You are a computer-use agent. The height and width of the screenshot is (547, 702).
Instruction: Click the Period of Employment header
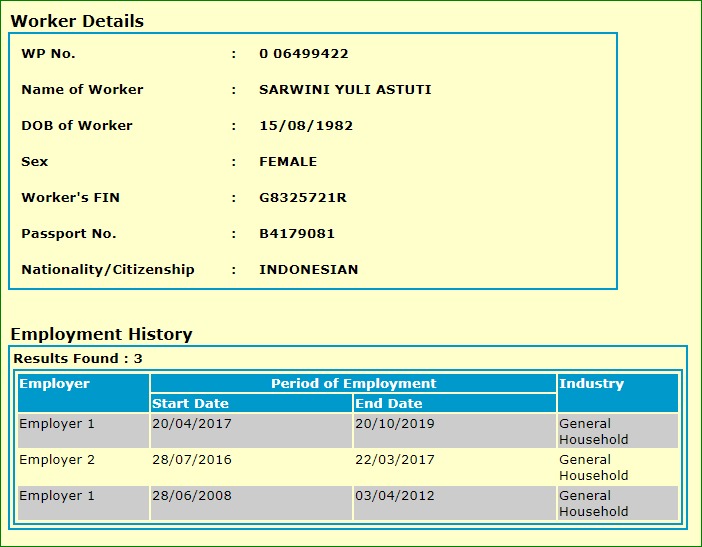pyautogui.click(x=353, y=384)
